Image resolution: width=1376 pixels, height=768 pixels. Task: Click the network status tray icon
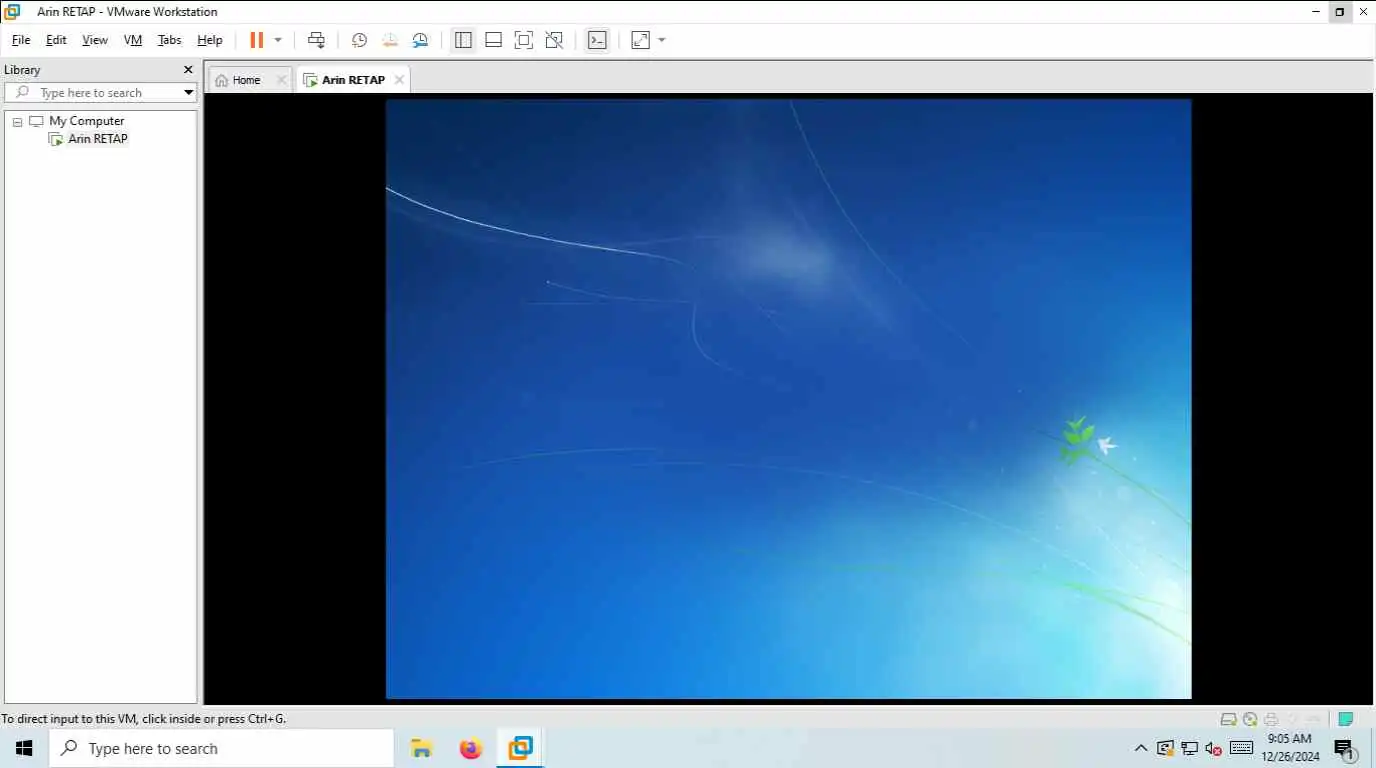coord(1189,748)
